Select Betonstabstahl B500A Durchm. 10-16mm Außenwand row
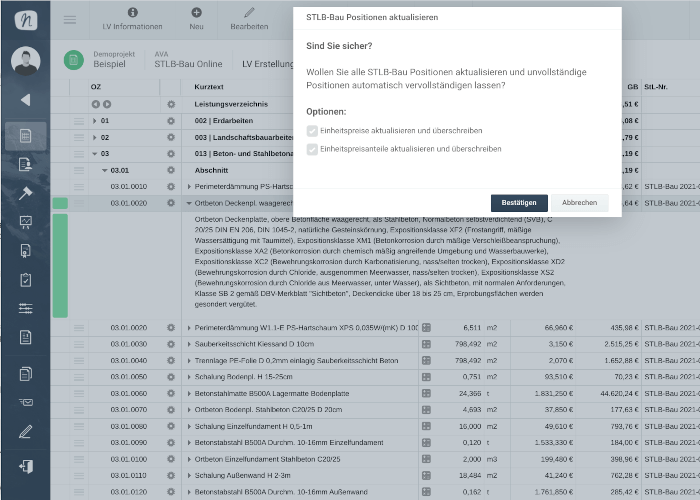This screenshot has width=700, height=500. tap(281, 492)
